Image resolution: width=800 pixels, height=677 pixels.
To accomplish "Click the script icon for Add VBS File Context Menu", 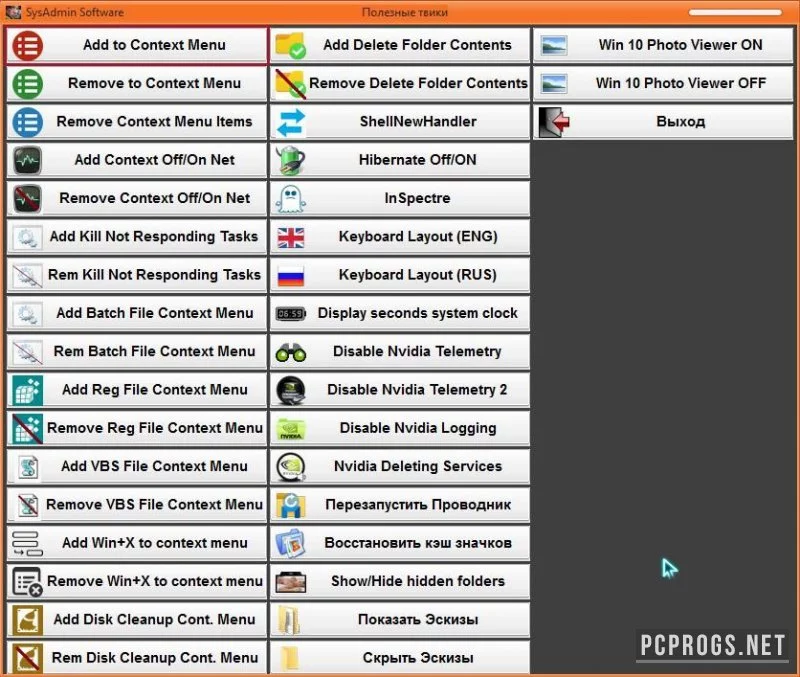I will 28,467.
